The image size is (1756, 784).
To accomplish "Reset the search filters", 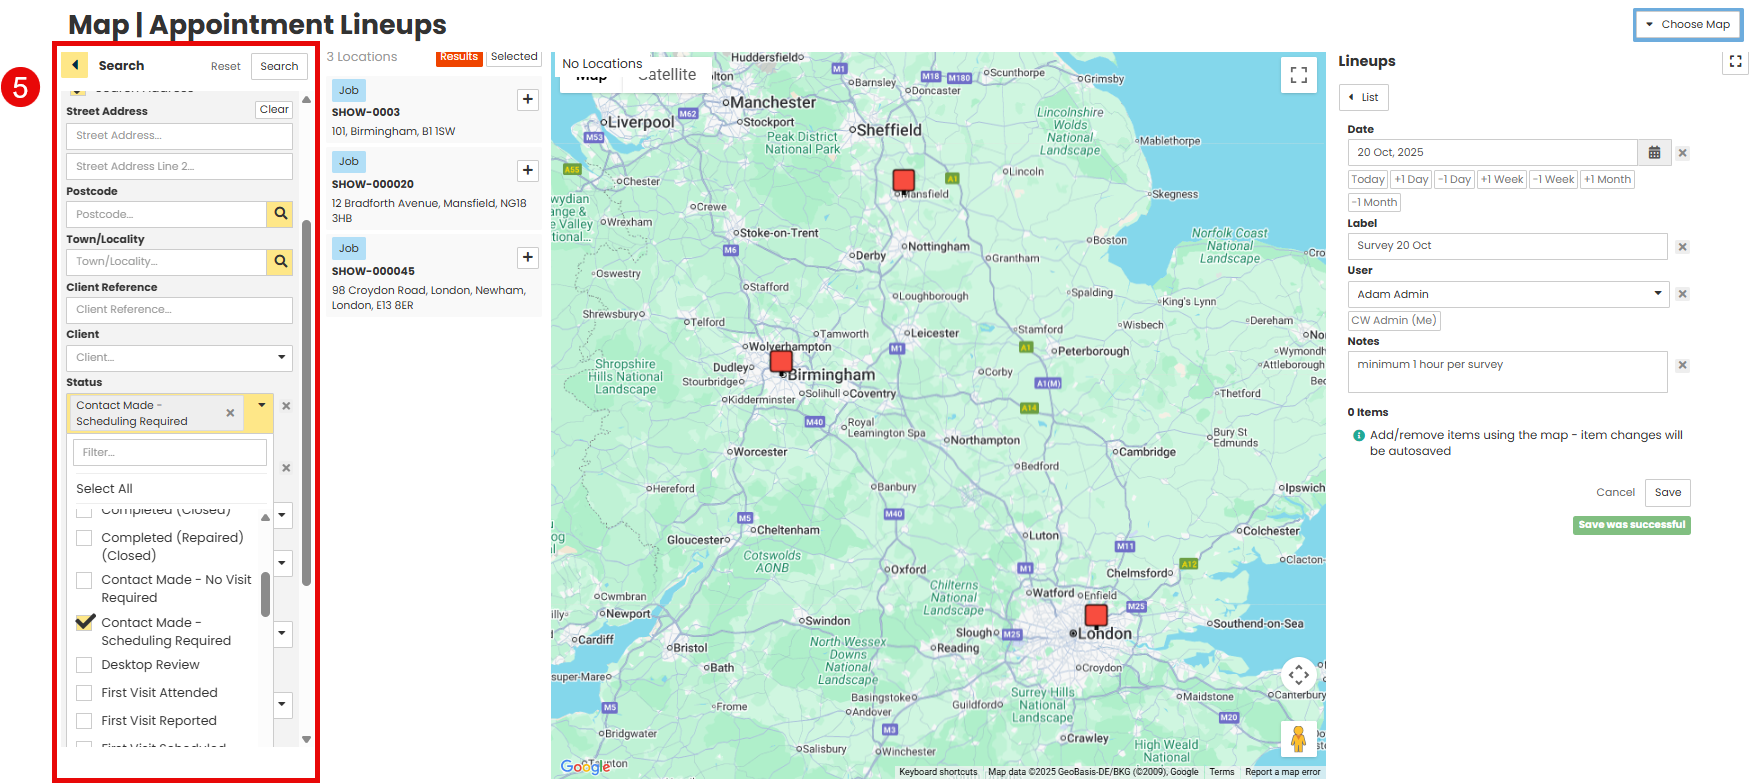I will coord(226,67).
